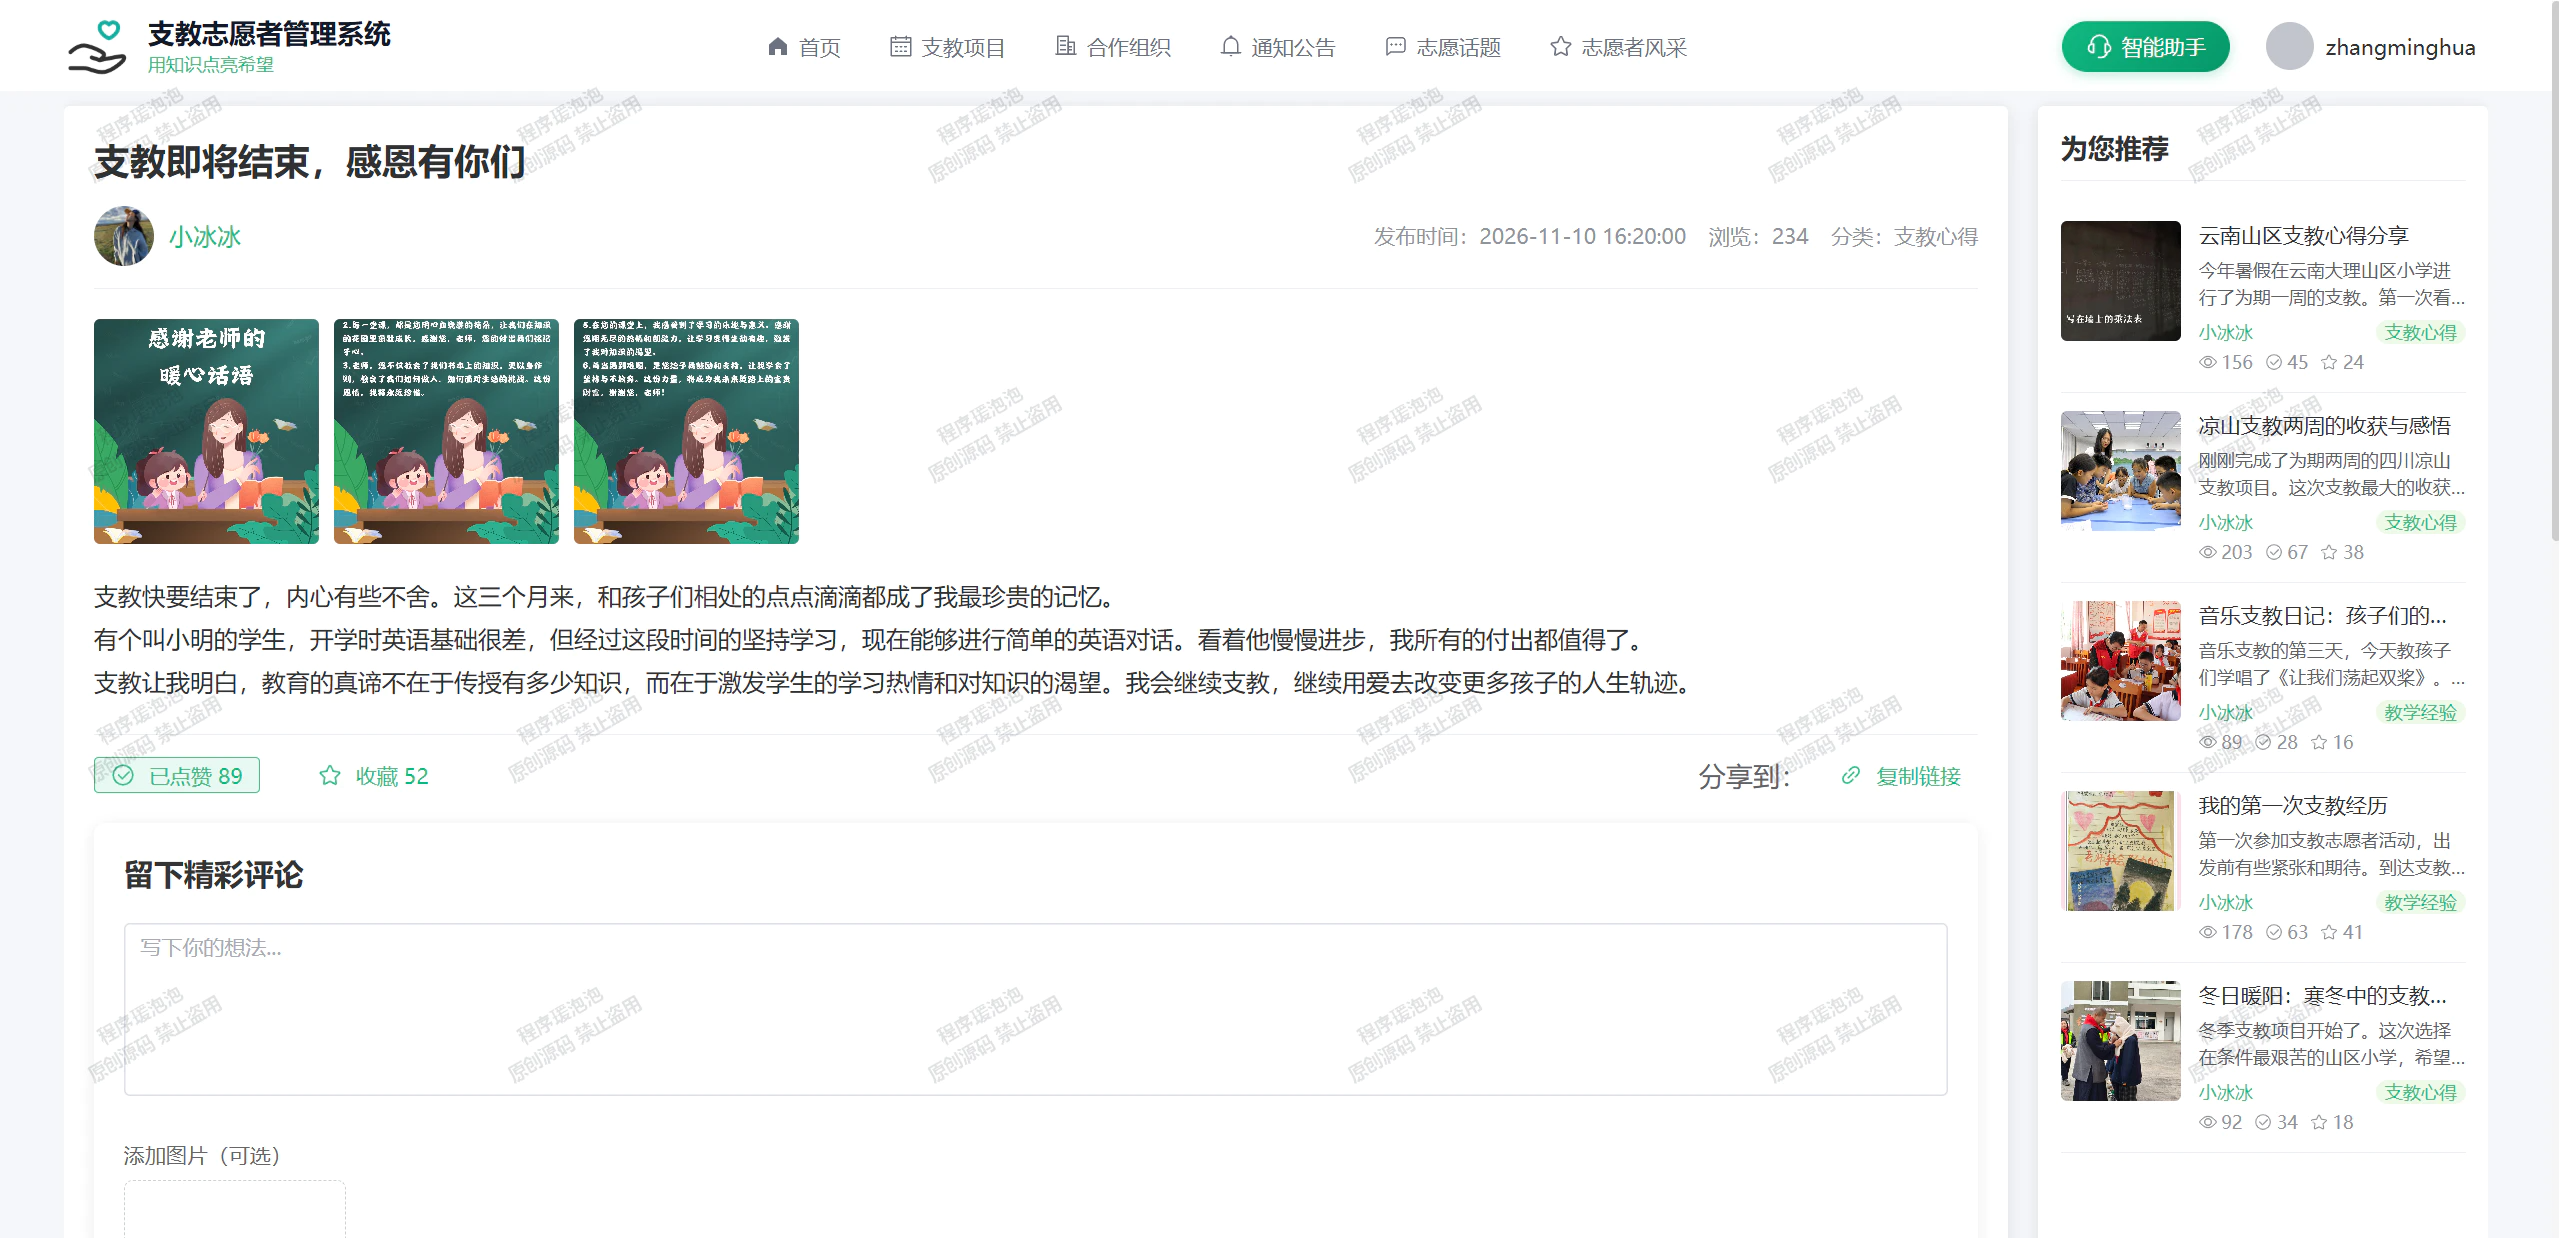The image size is (2559, 1238).
Task: Click the favorites star icon showing 18
Action: [2319, 1122]
